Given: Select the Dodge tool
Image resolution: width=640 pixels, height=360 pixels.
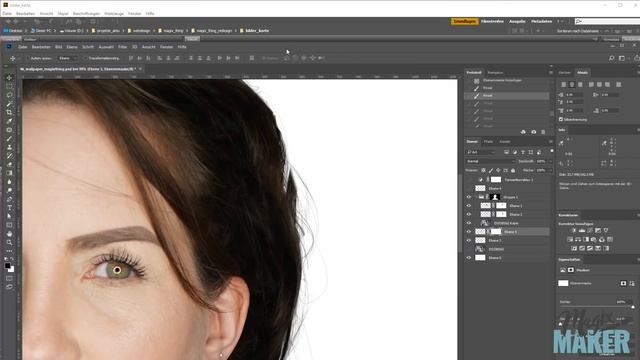Looking at the screenshot, I should 9,191.
